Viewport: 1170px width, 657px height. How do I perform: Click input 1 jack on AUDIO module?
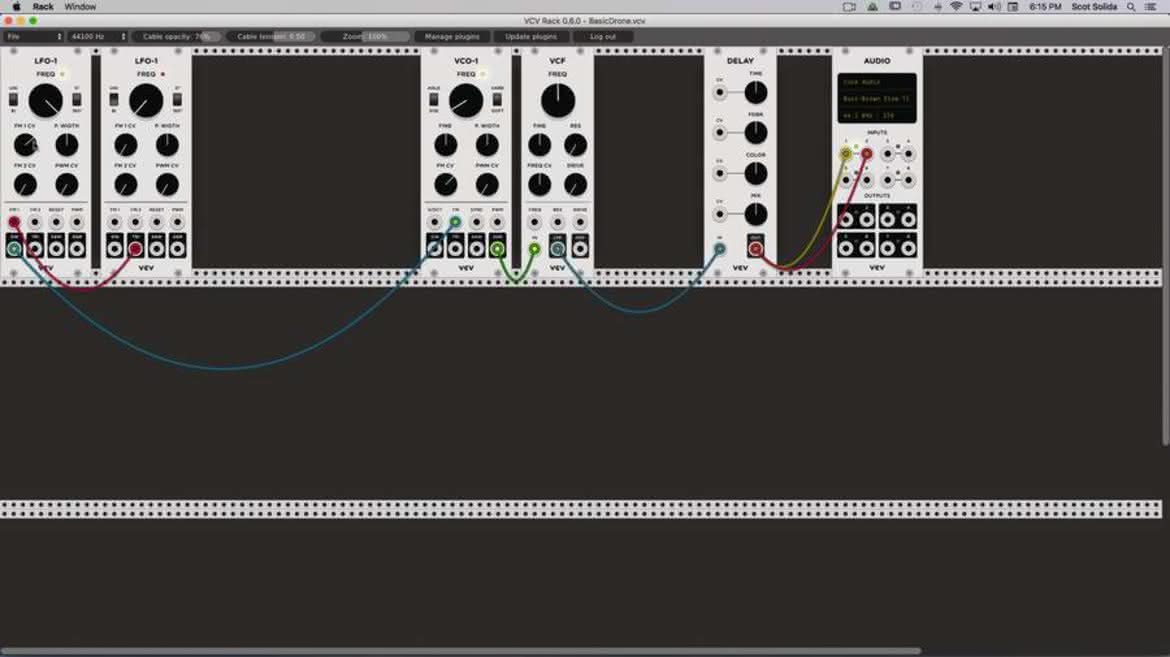click(845, 154)
